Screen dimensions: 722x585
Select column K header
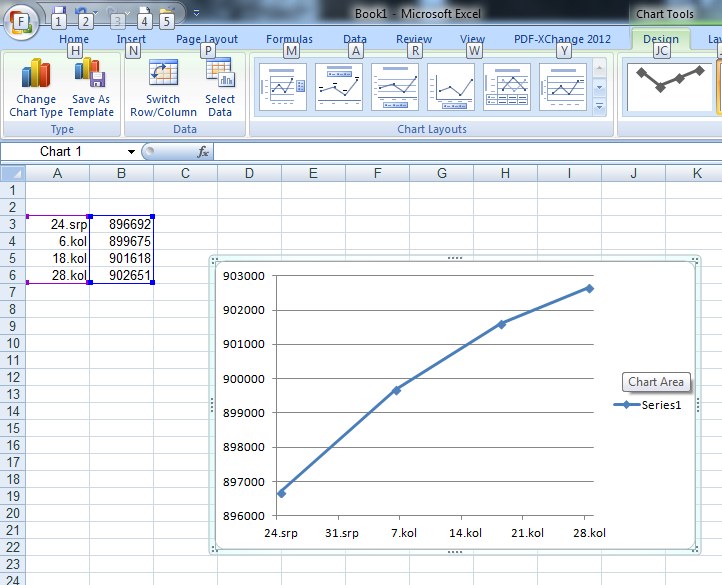pyautogui.click(x=697, y=173)
